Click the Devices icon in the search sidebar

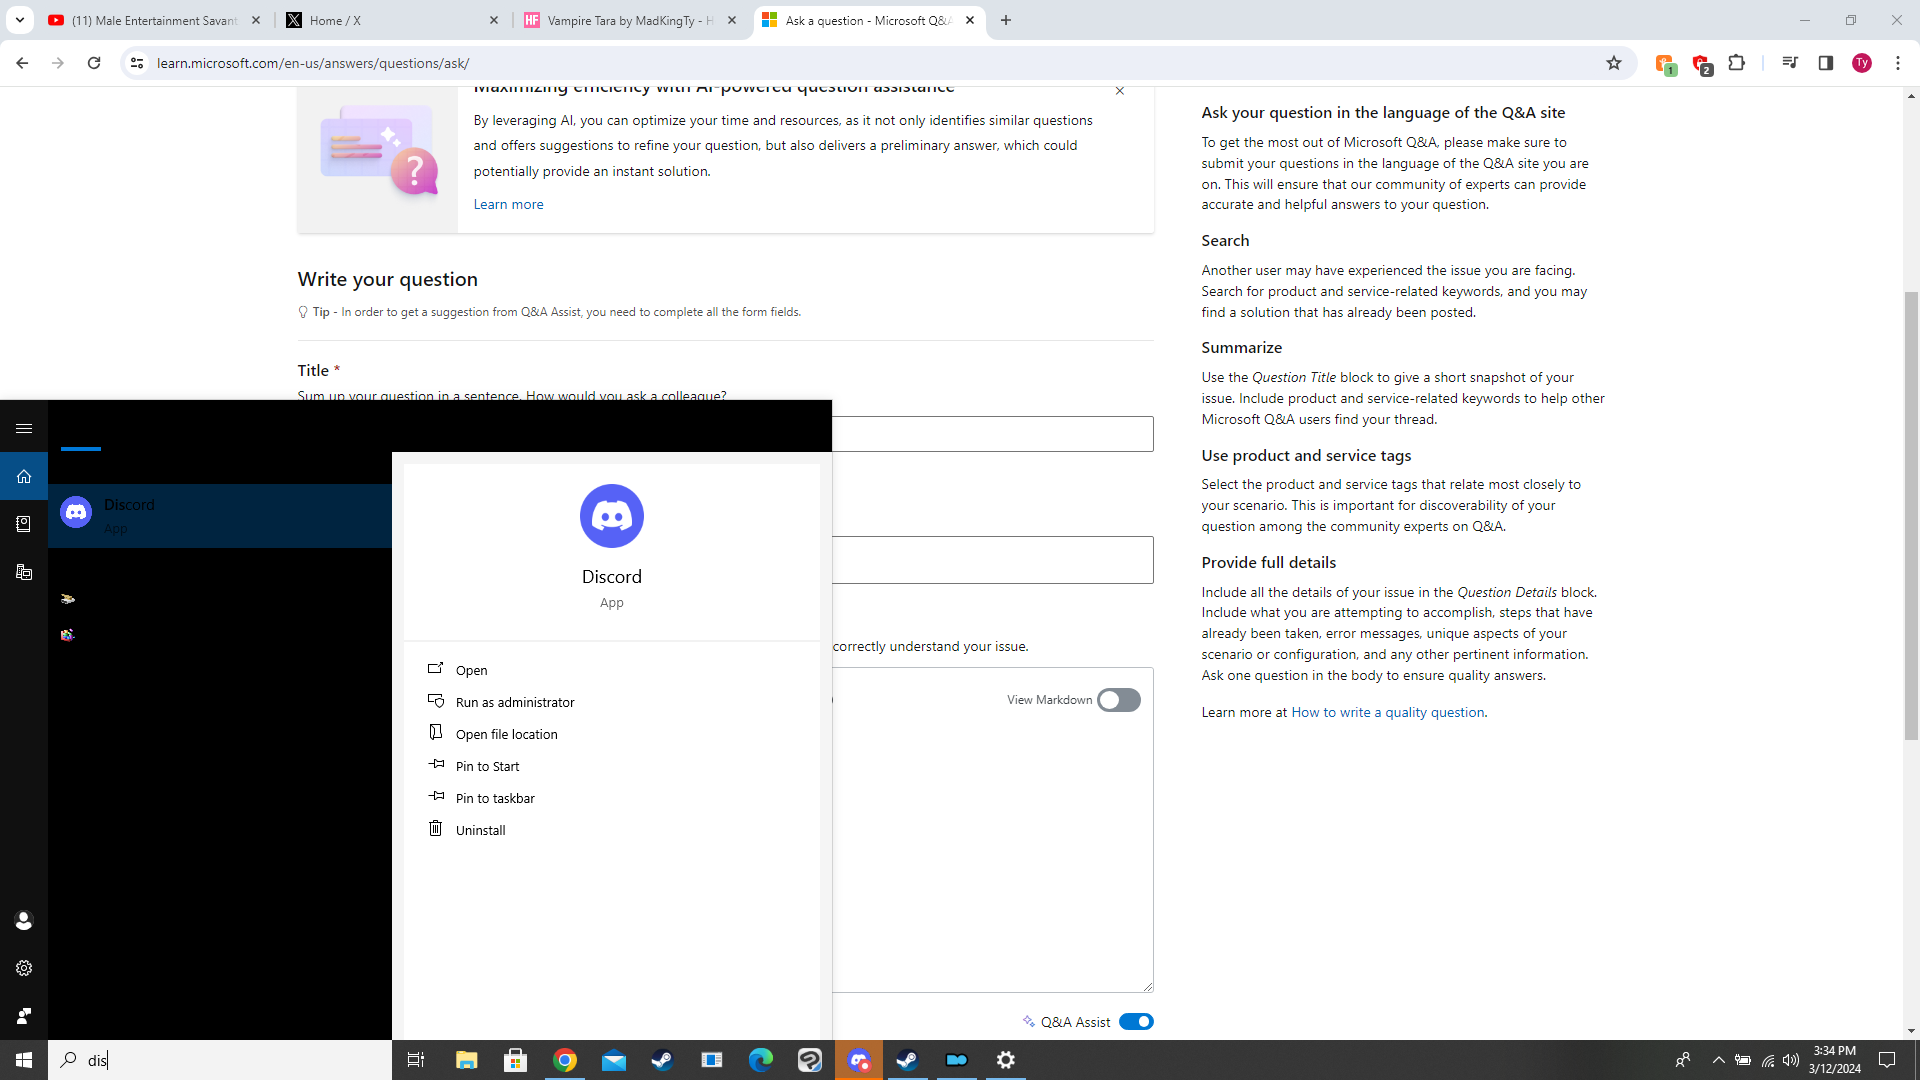pos(24,572)
